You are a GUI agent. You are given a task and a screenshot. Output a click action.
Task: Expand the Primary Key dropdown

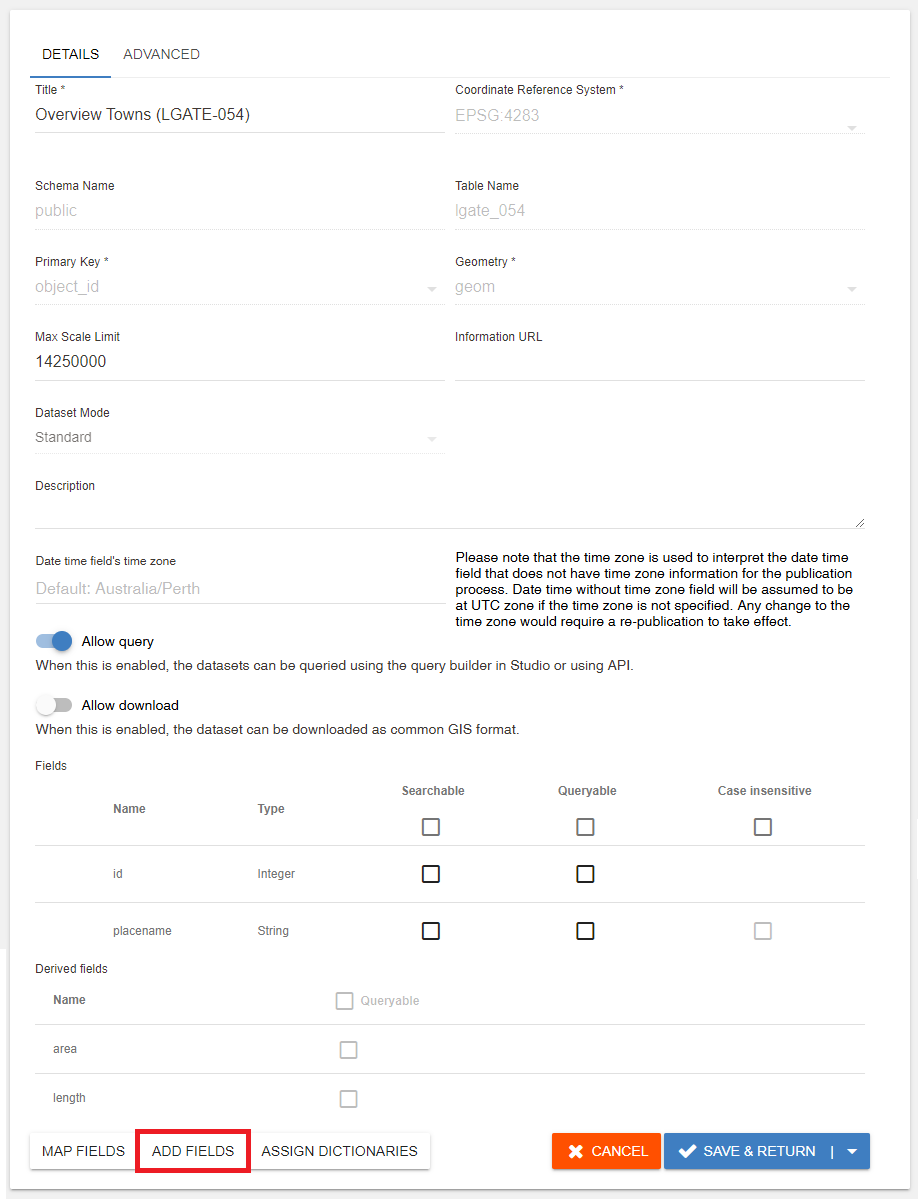(x=431, y=287)
